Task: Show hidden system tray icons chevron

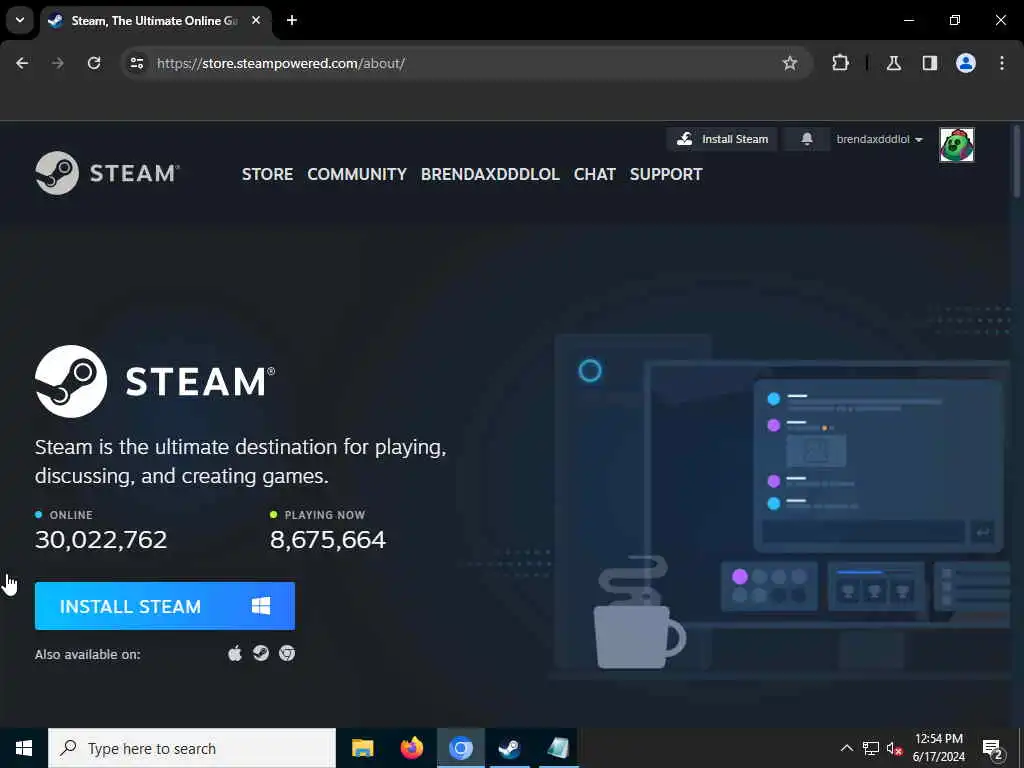Action: tap(846, 748)
